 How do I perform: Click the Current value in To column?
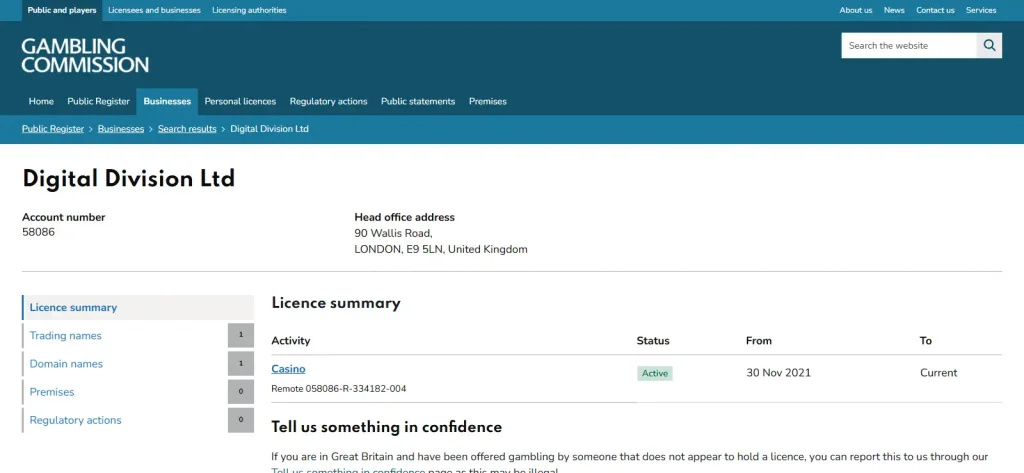pos(938,373)
